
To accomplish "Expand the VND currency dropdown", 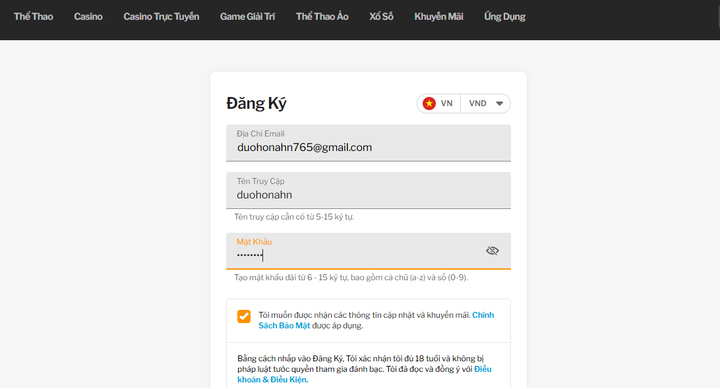I will (485, 103).
